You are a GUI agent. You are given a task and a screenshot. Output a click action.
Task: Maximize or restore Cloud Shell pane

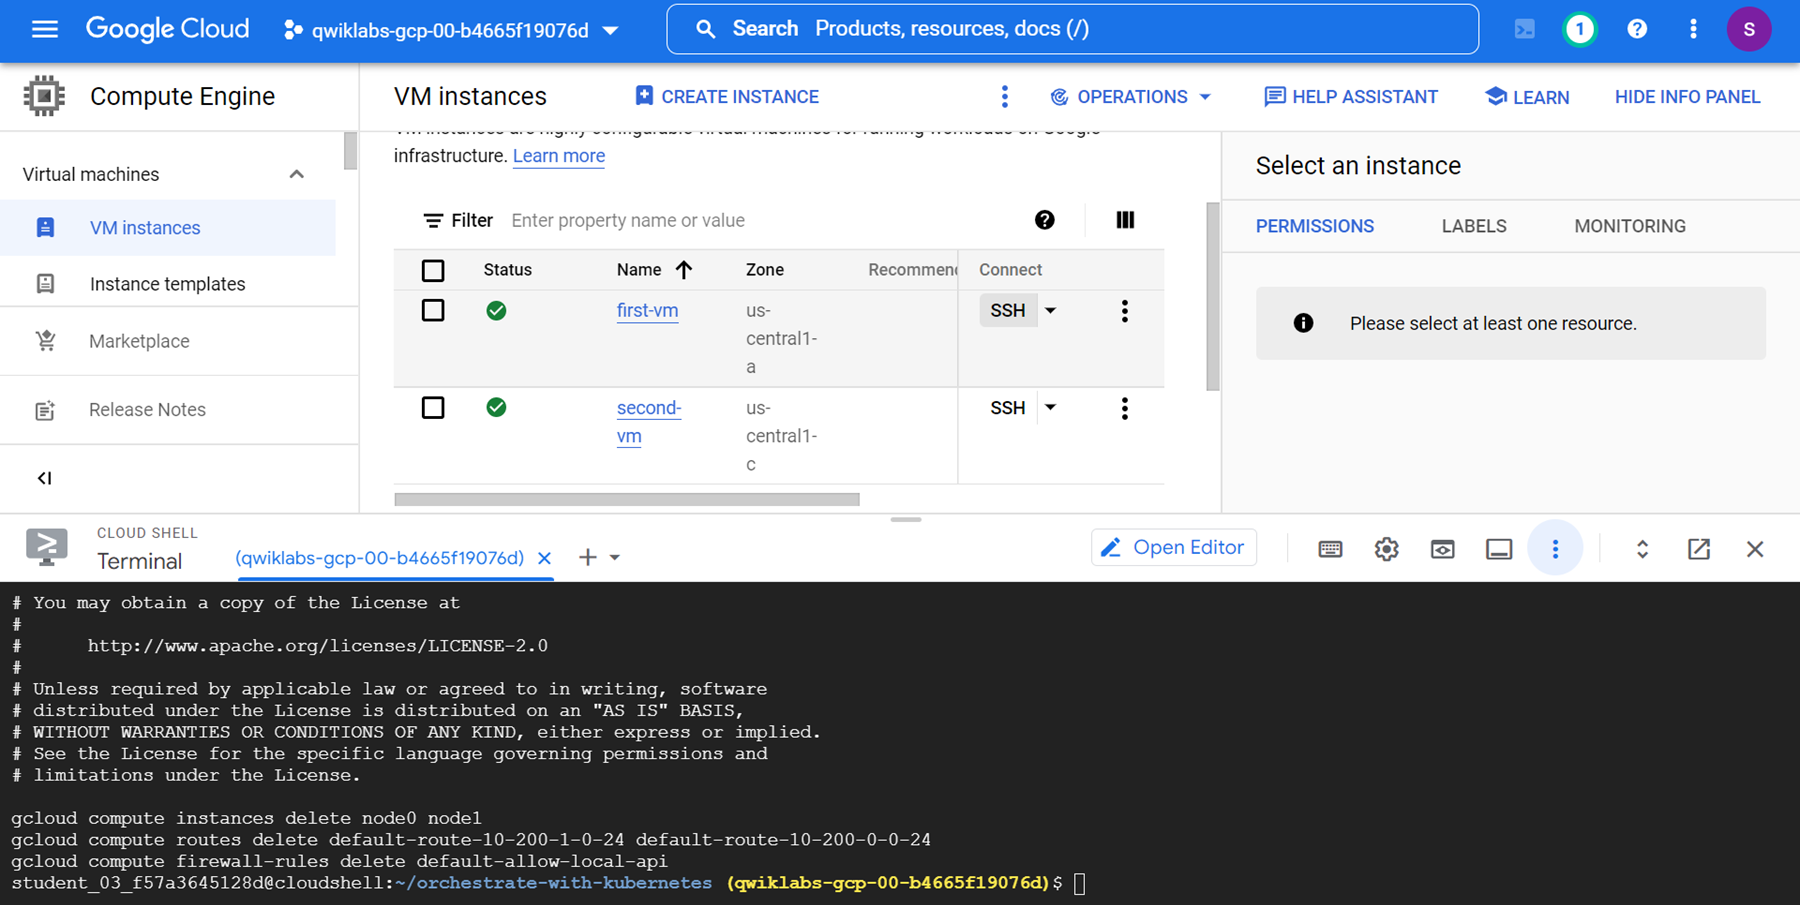tap(1642, 549)
